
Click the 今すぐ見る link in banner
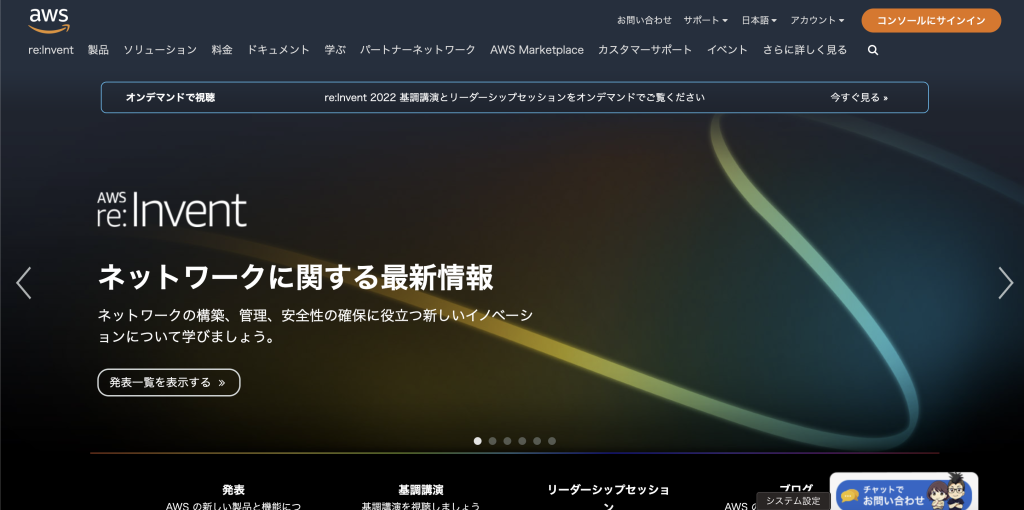[859, 97]
